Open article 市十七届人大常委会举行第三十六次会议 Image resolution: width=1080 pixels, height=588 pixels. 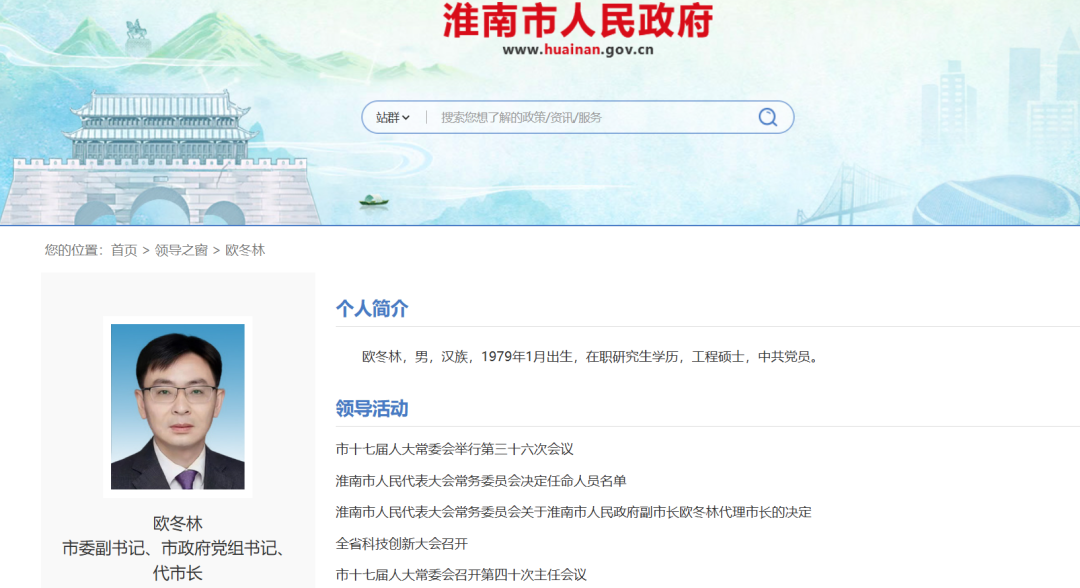coord(455,449)
